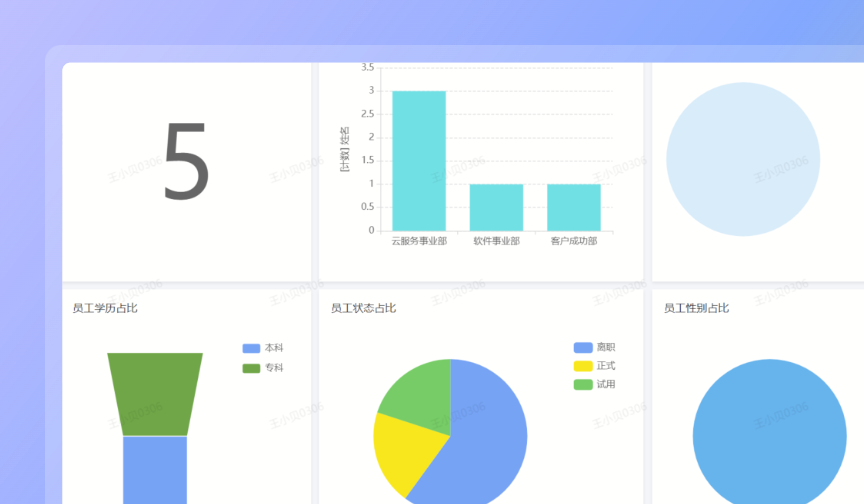The width and height of the screenshot is (864, 504).
Task: Click the 云服务事业部 x-axis label
Action: coord(419,241)
